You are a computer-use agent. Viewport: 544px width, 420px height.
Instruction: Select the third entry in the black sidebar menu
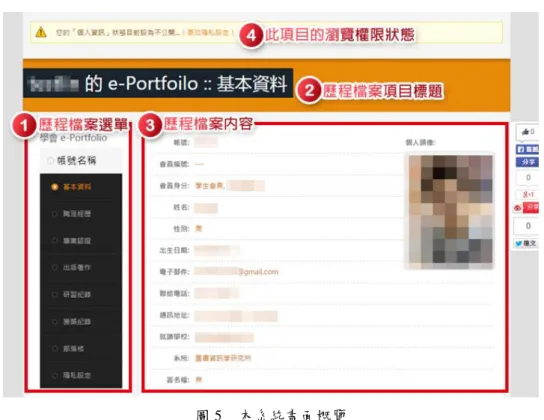click(77, 241)
